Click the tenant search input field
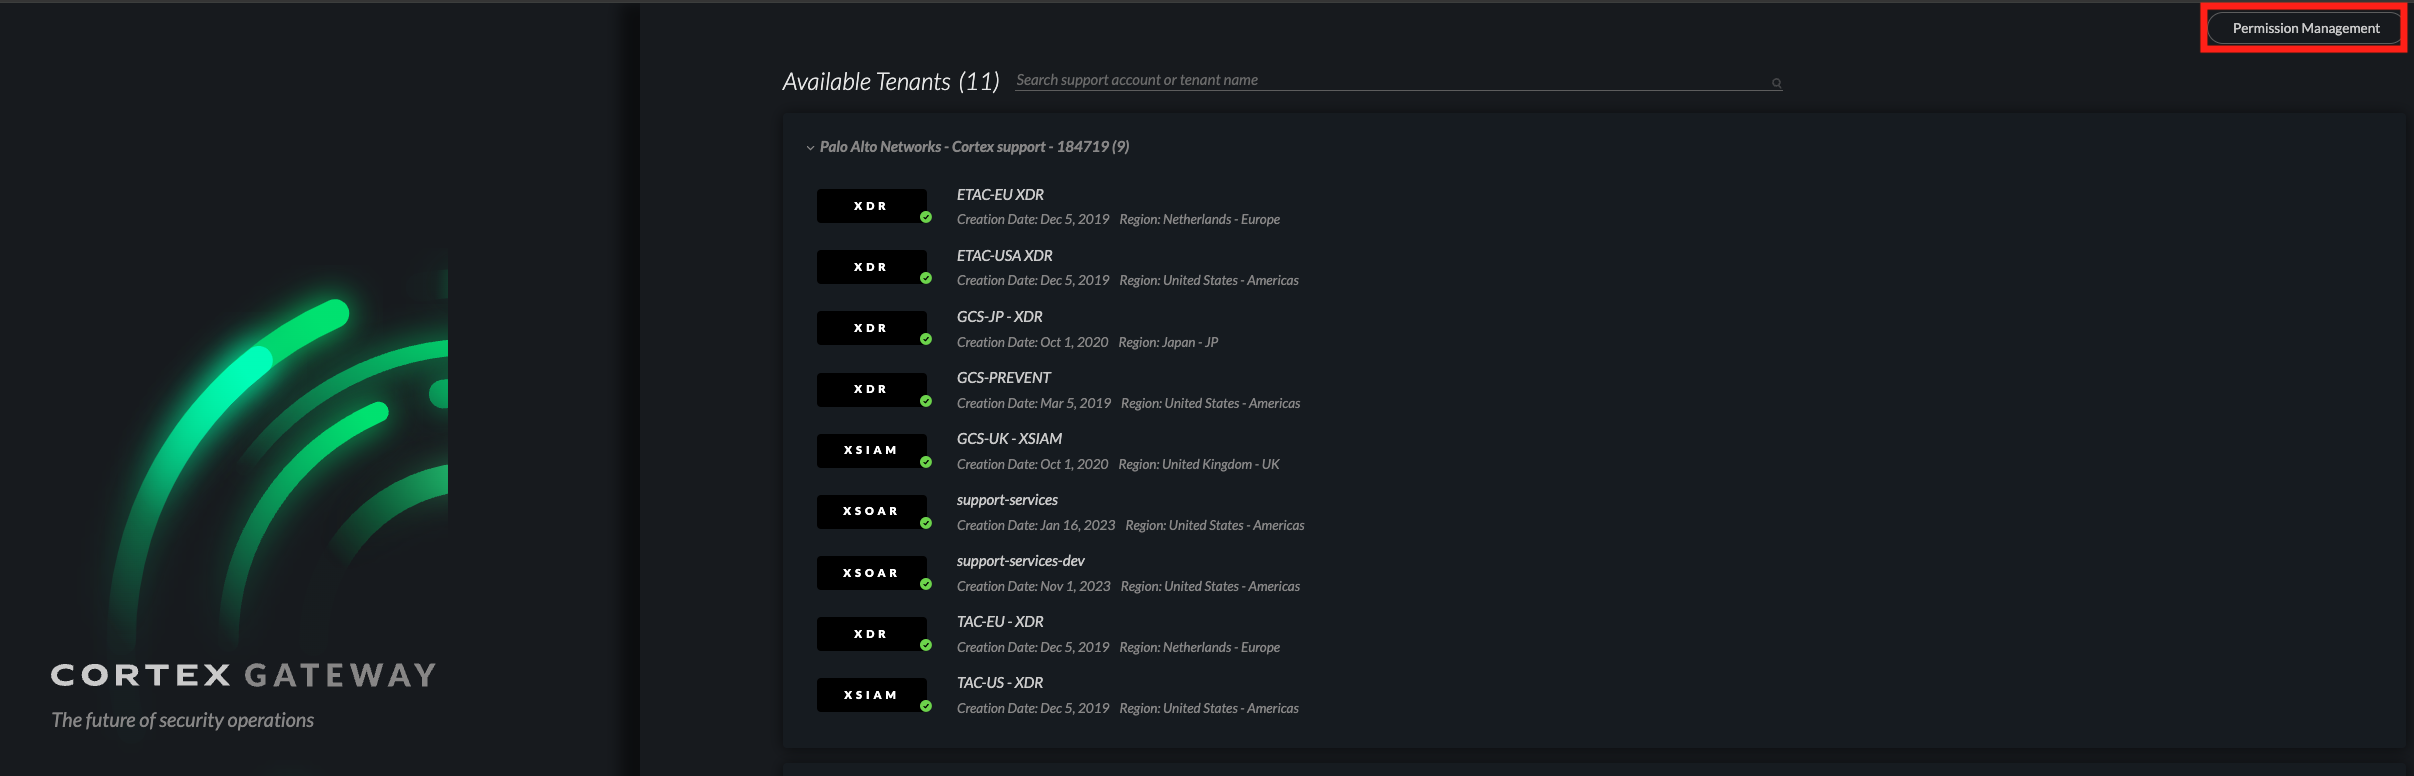2414x776 pixels. (1390, 80)
